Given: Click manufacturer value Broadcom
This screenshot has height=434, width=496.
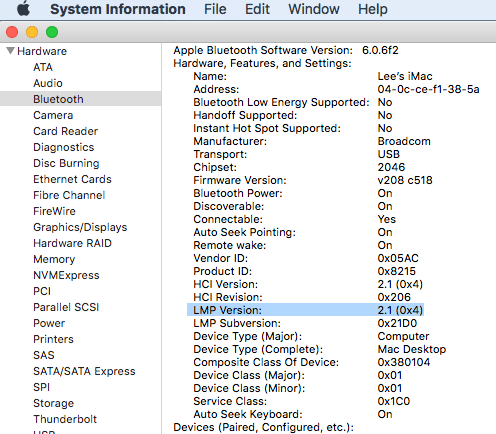Looking at the screenshot, I should tap(404, 141).
